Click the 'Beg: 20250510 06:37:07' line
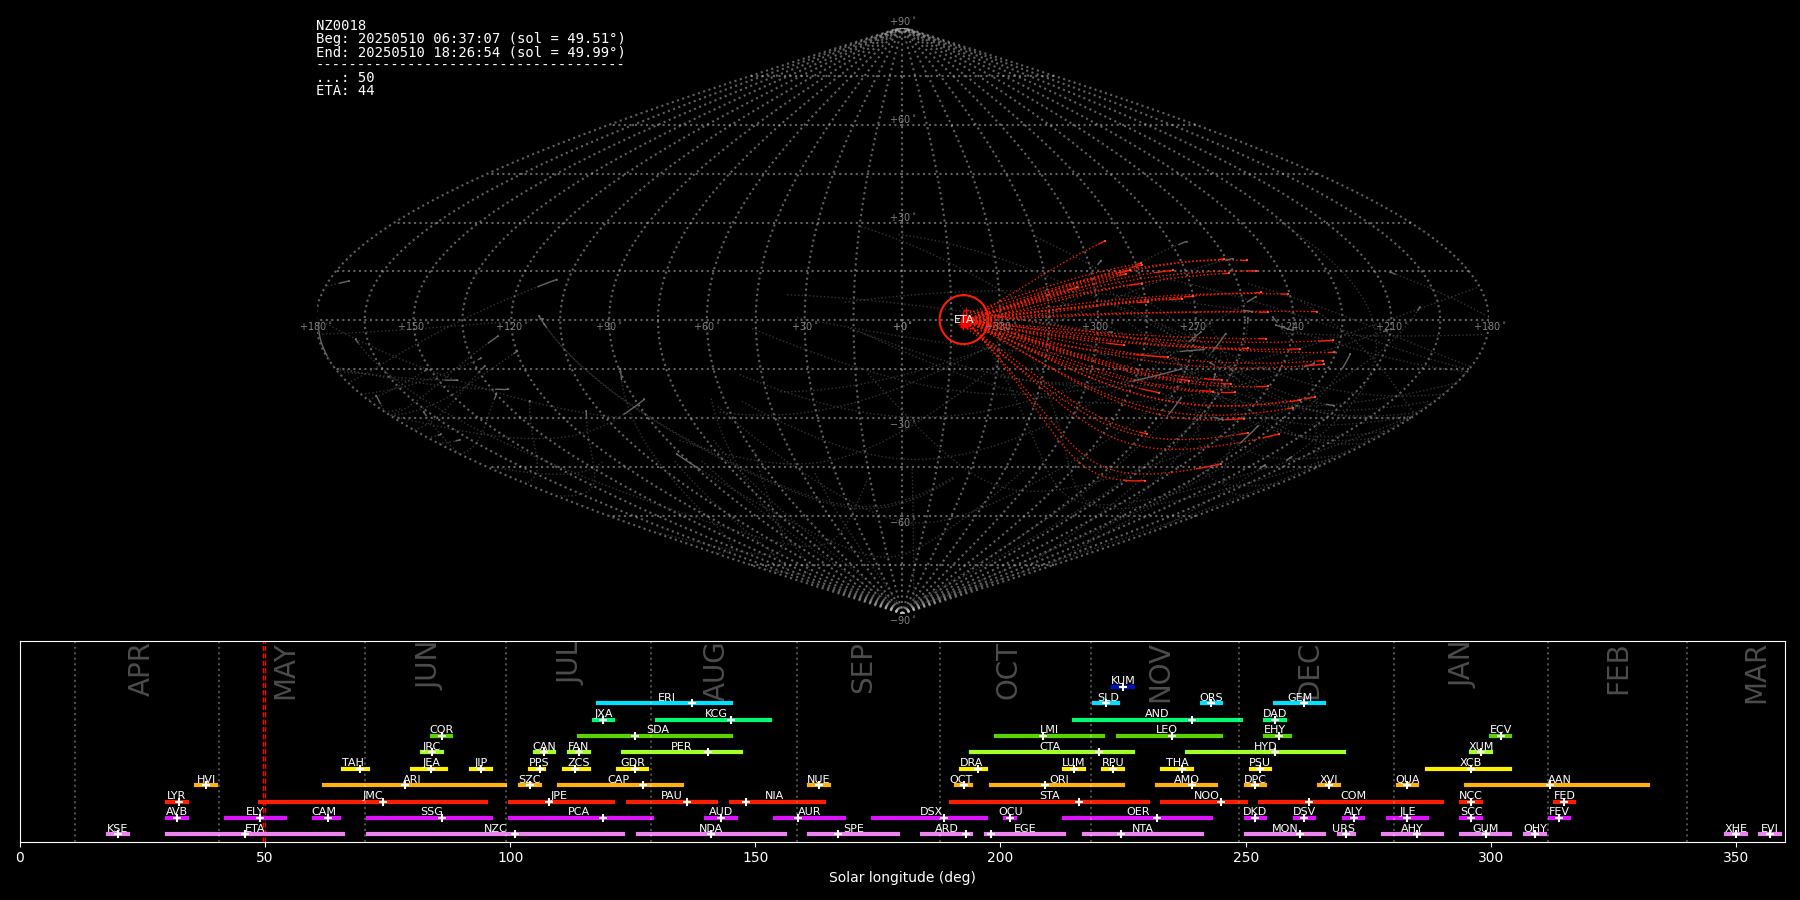The height and width of the screenshot is (900, 1800). point(470,39)
